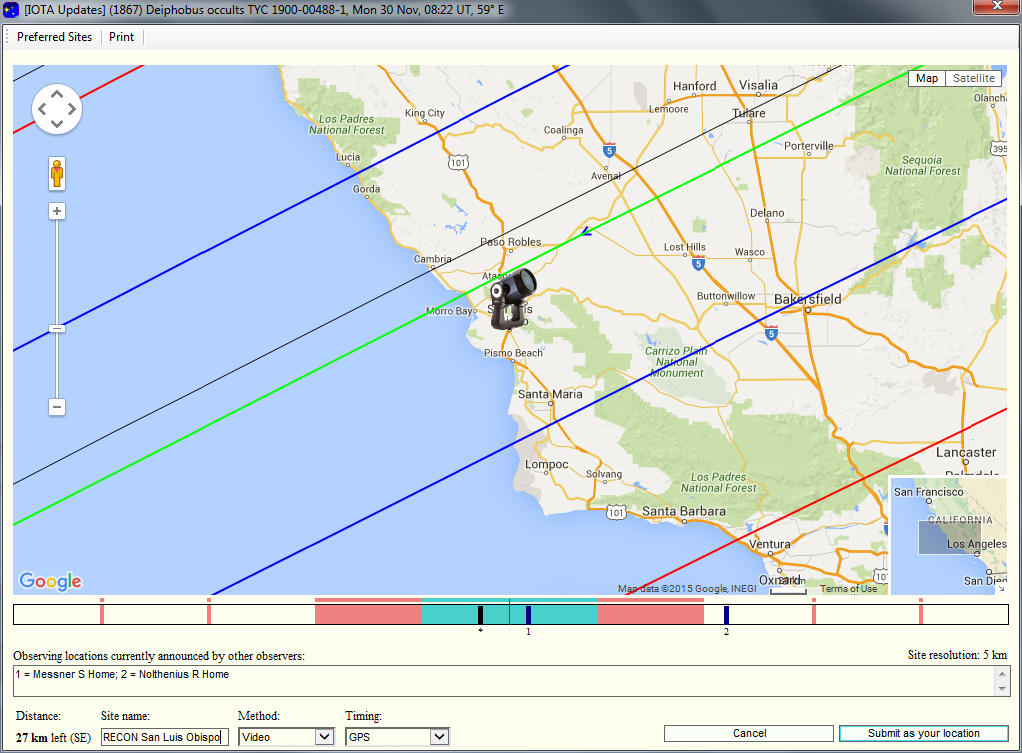Click the overview minimap thumbnail
The width and height of the screenshot is (1022, 753).
coord(949,536)
